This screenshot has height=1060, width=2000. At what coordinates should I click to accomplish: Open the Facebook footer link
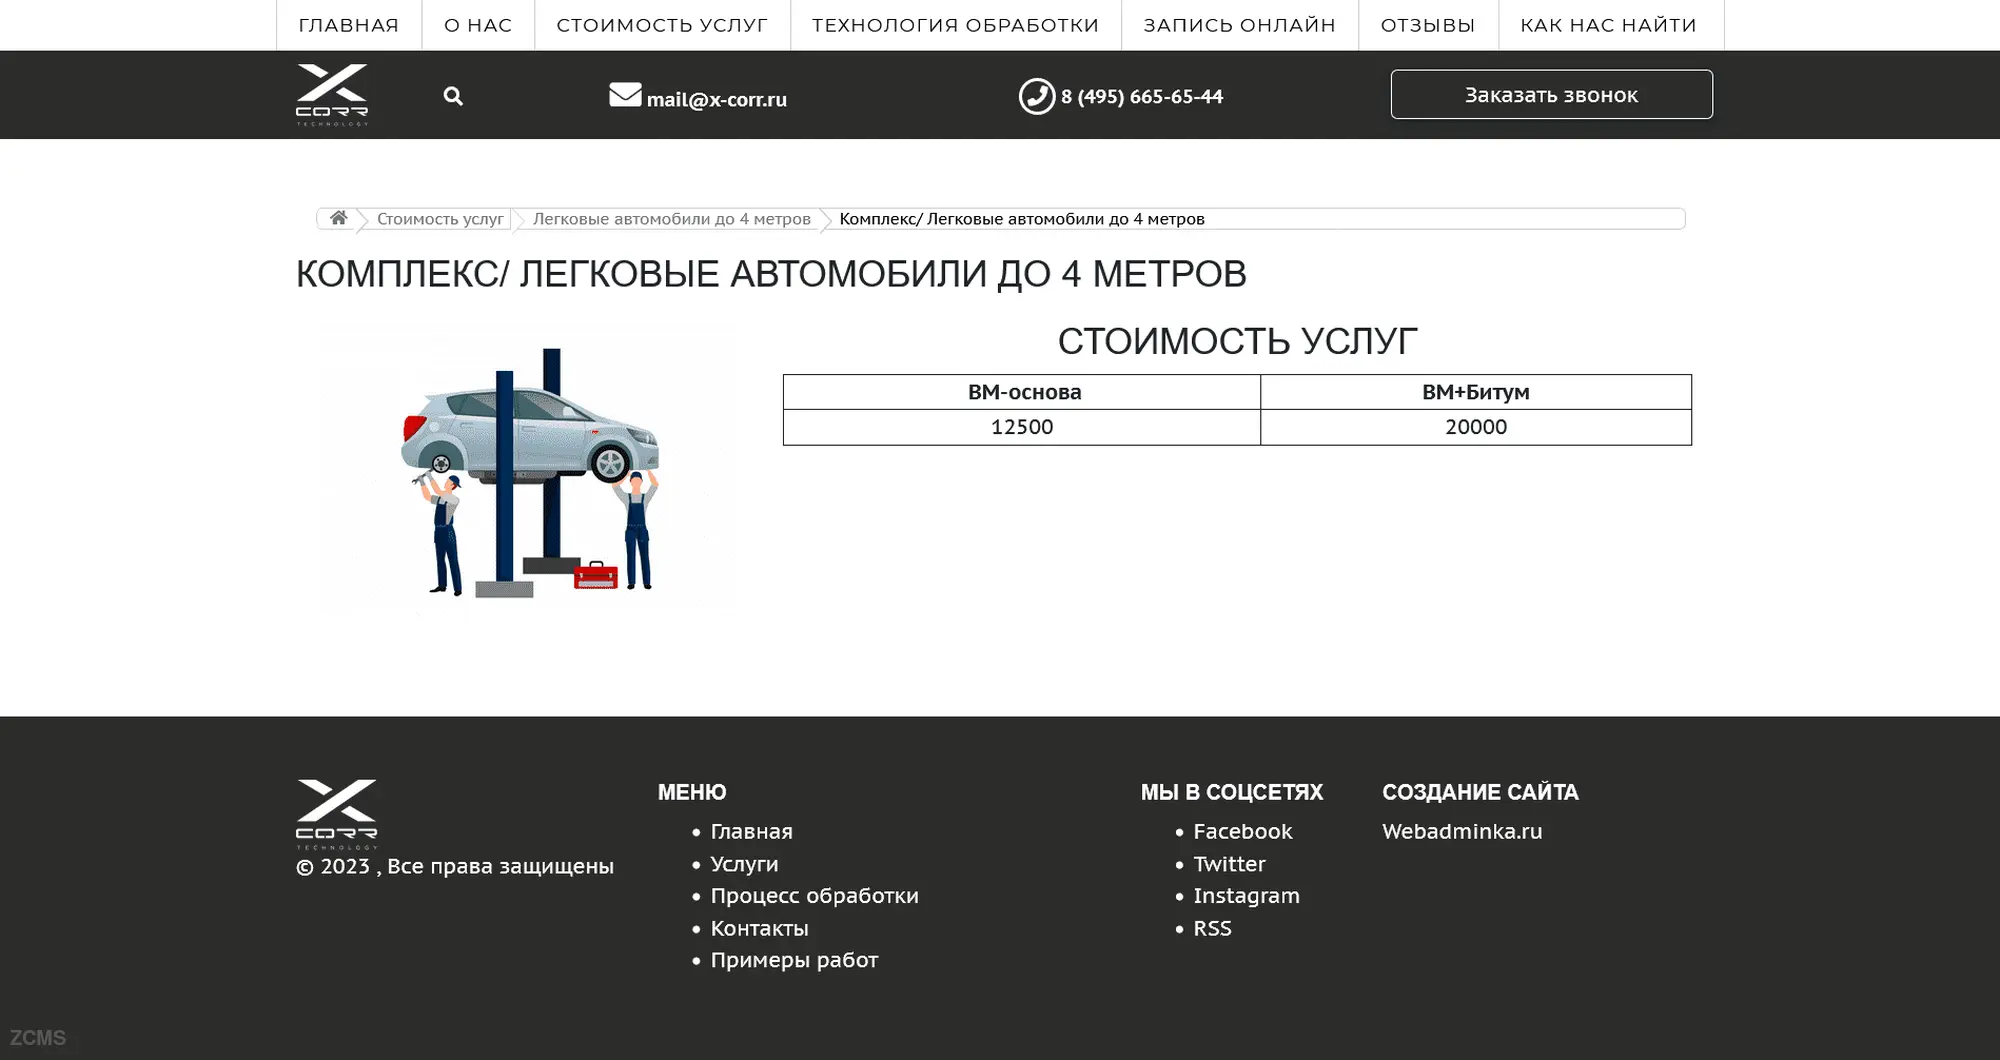pyautogui.click(x=1242, y=831)
